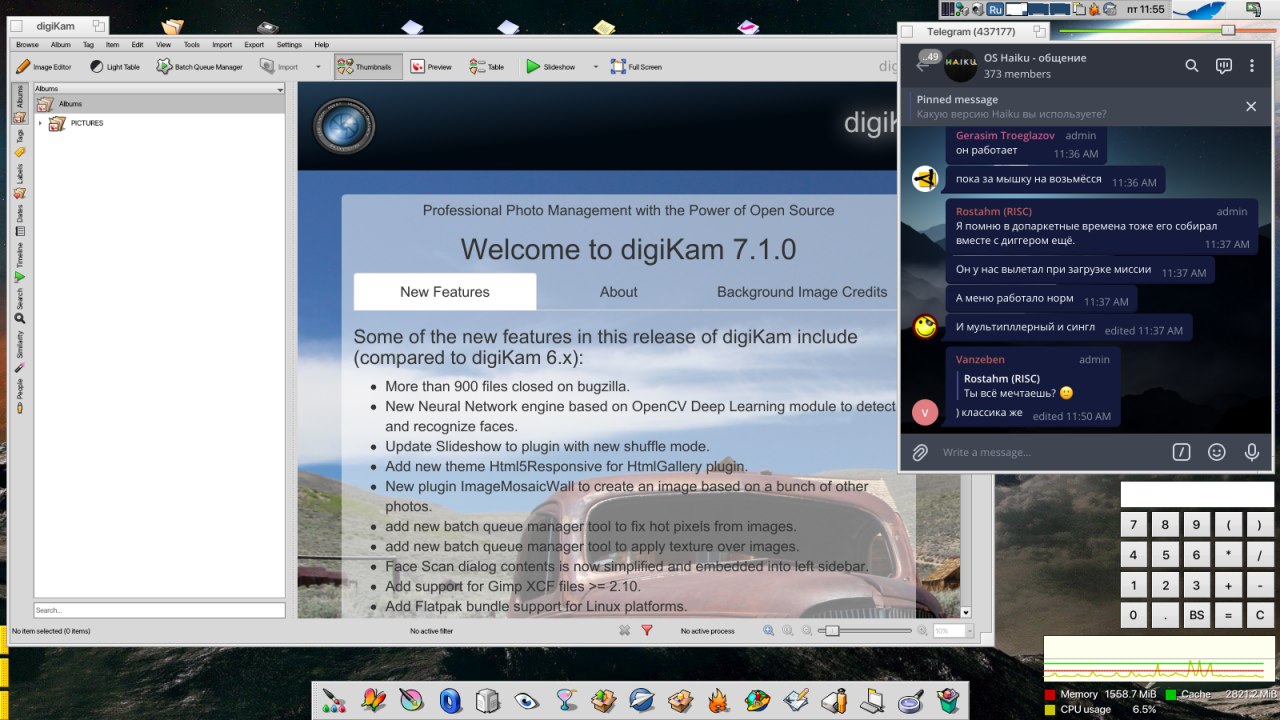Open the Albums sidebar tab
Viewport: 1280px width, 720px height.
[19, 103]
